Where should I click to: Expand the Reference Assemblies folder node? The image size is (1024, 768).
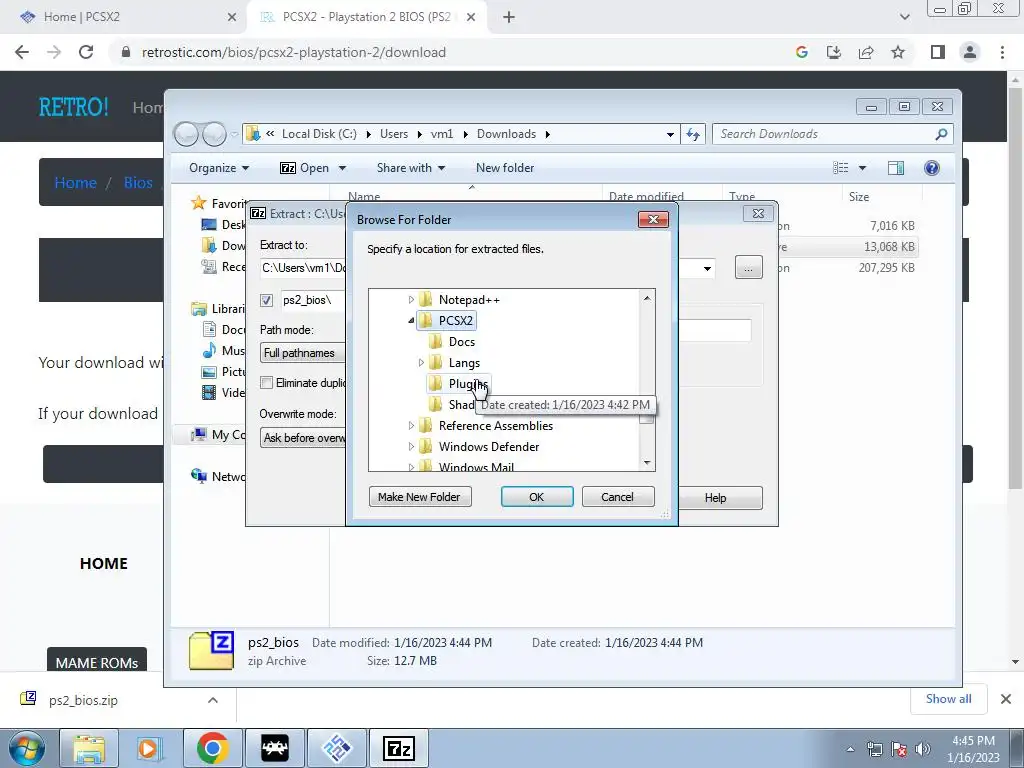click(x=411, y=426)
